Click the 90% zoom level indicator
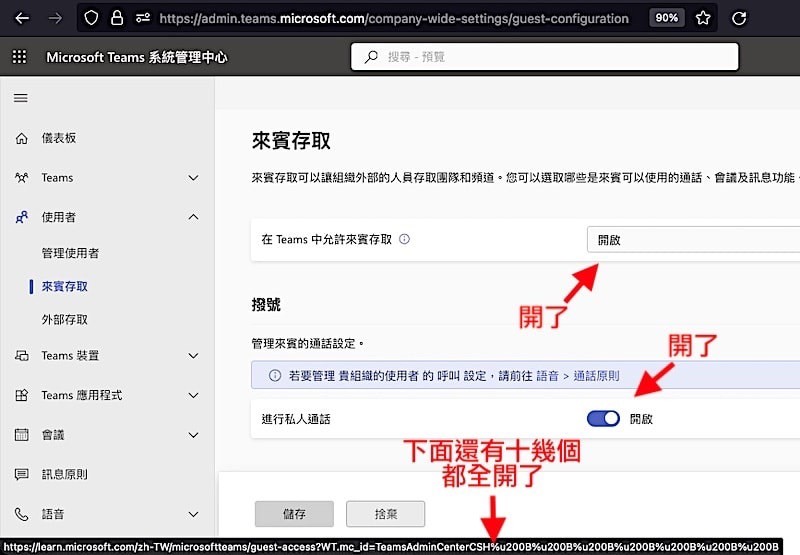This screenshot has height=555, width=800. [x=666, y=18]
